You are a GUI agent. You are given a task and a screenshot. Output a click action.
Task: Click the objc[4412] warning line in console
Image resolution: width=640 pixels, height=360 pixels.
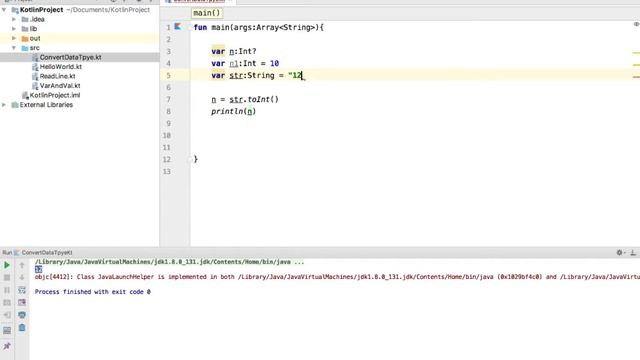click(x=337, y=277)
